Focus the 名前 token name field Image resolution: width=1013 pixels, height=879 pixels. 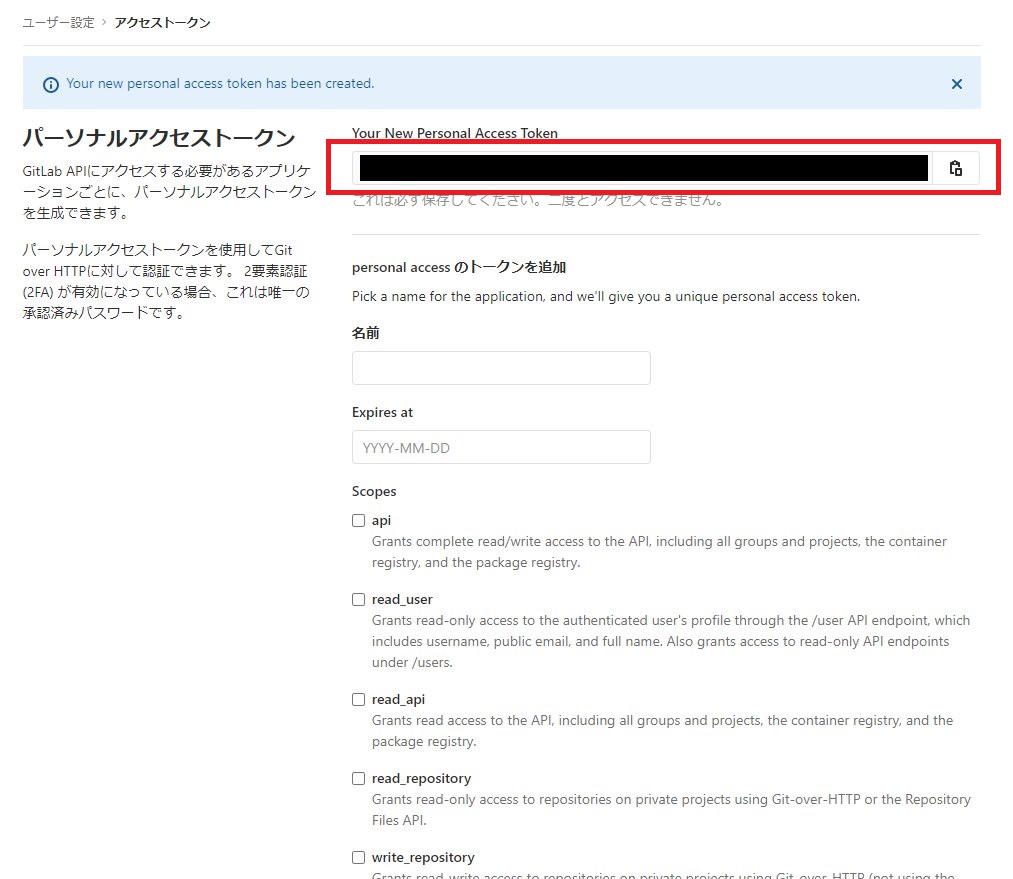(x=501, y=368)
